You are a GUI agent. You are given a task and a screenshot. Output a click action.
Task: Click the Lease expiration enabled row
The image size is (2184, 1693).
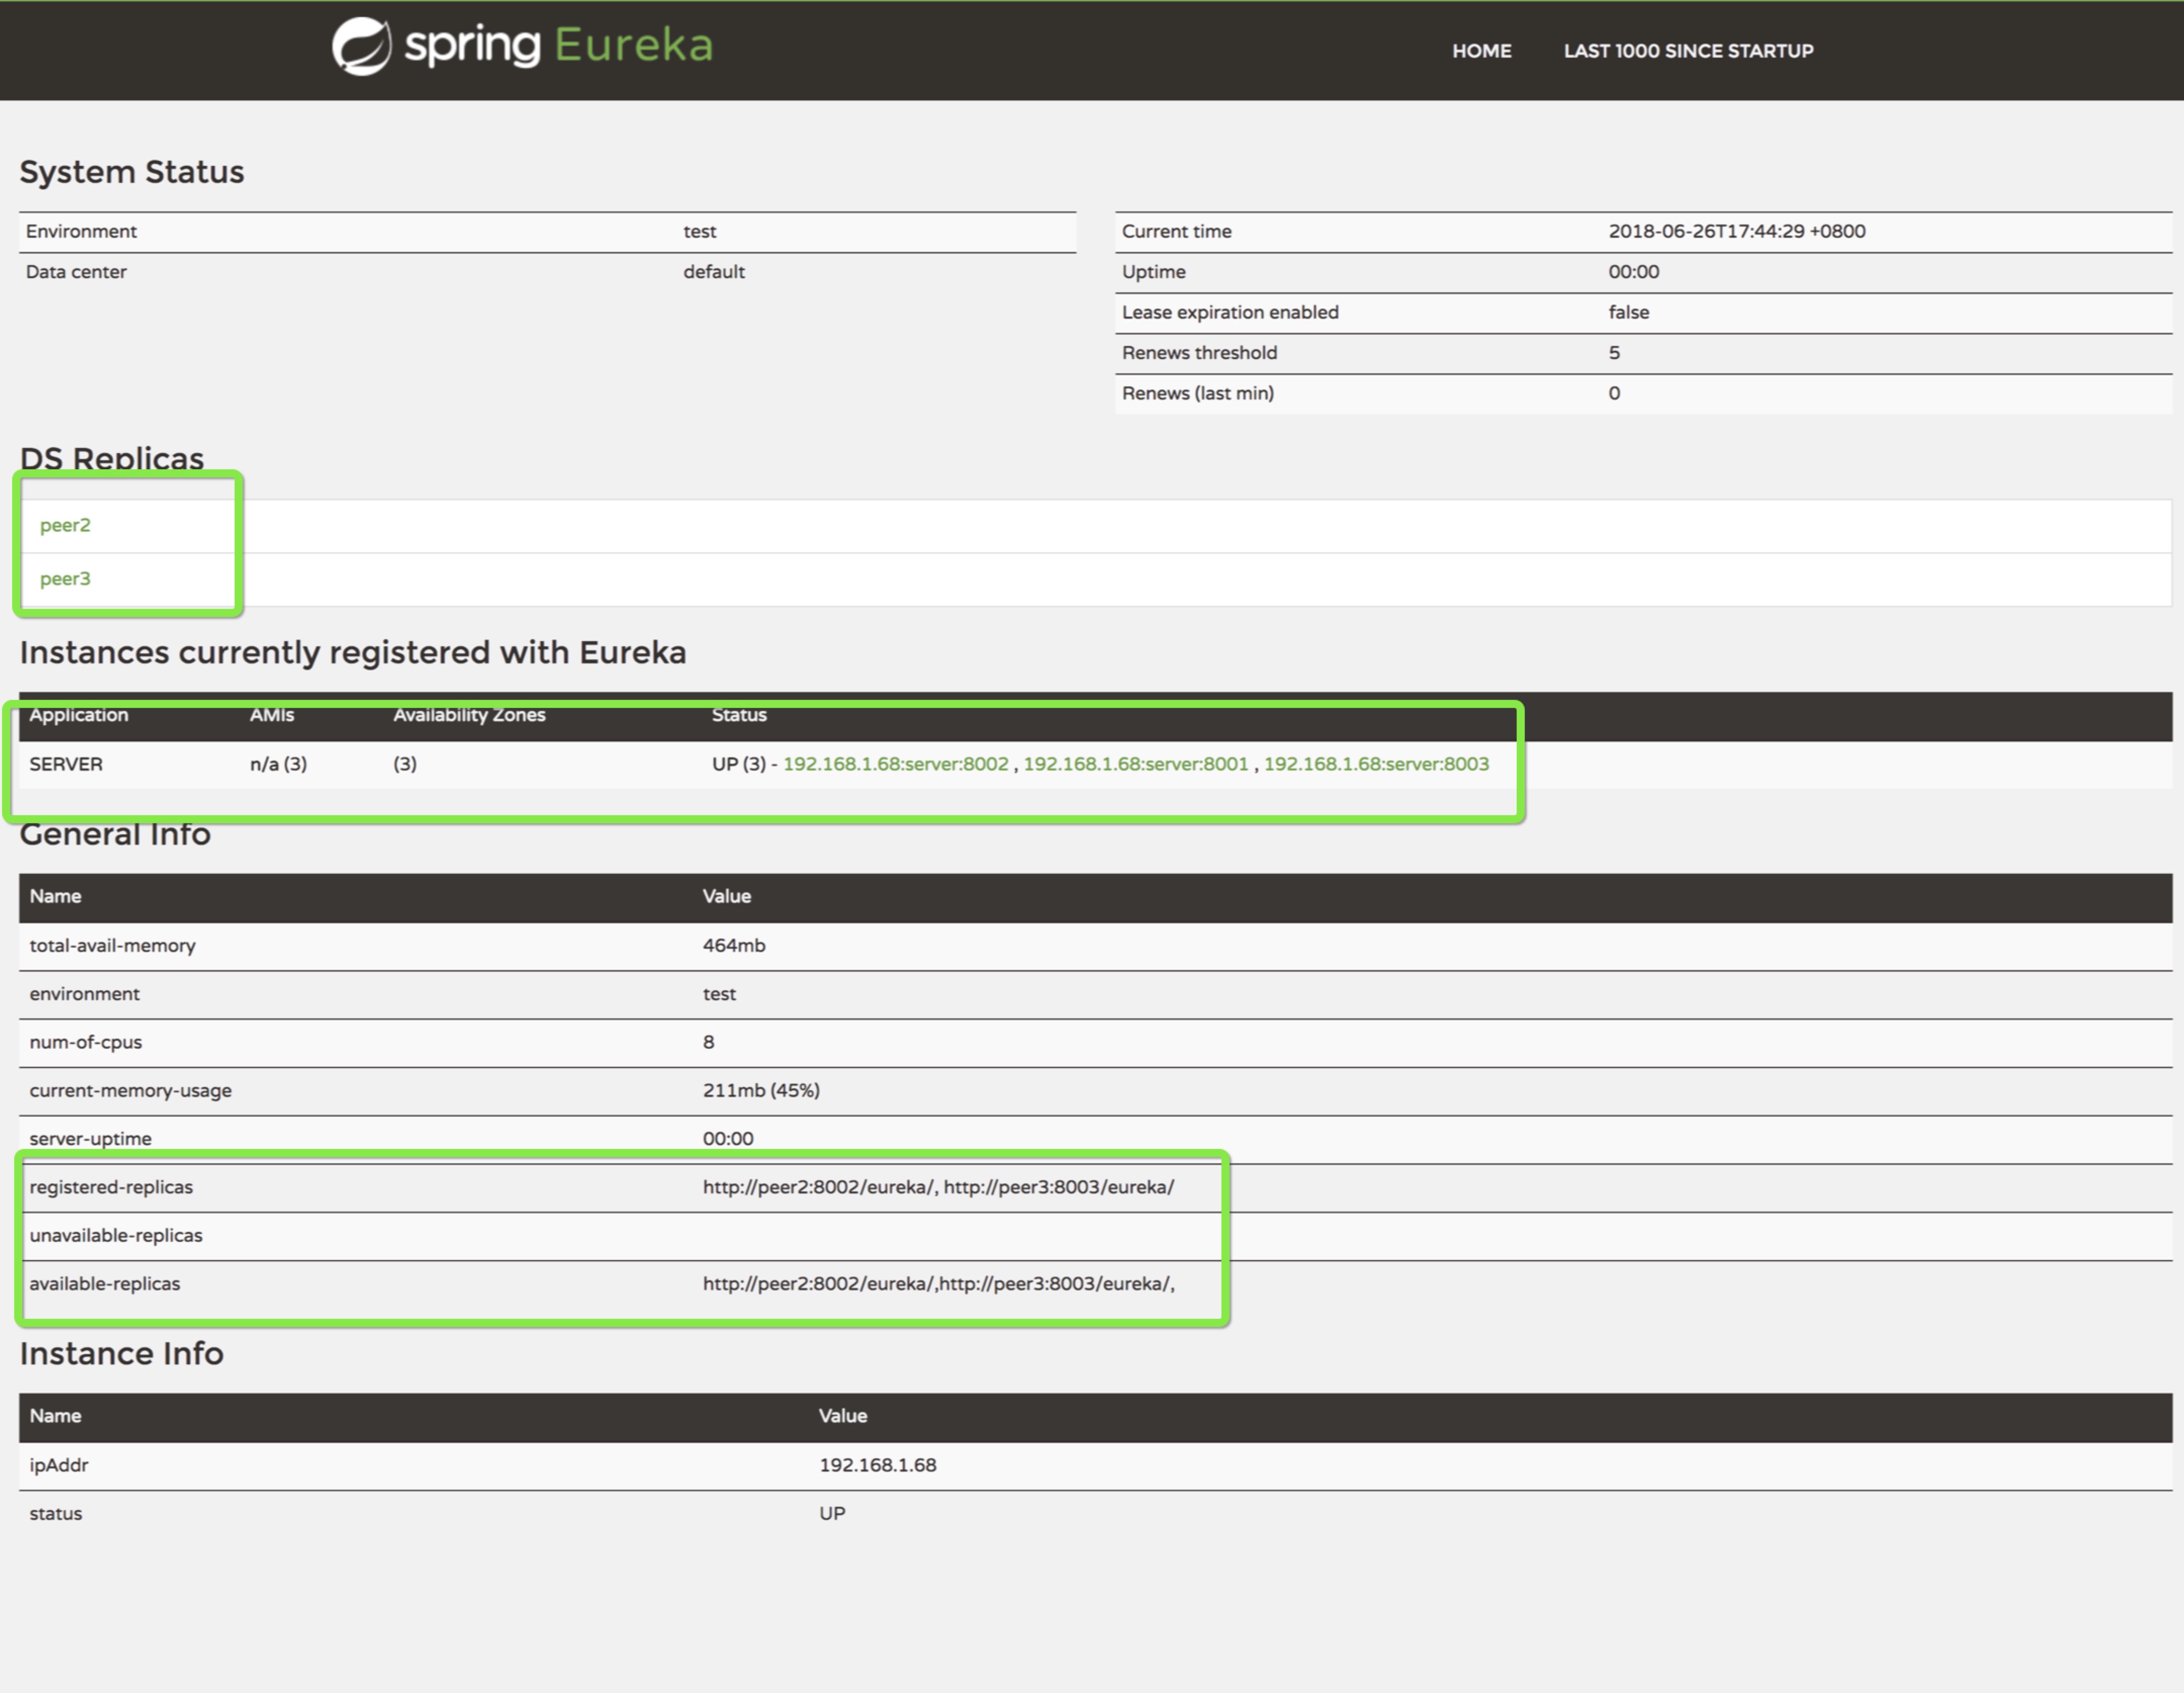click(1230, 313)
